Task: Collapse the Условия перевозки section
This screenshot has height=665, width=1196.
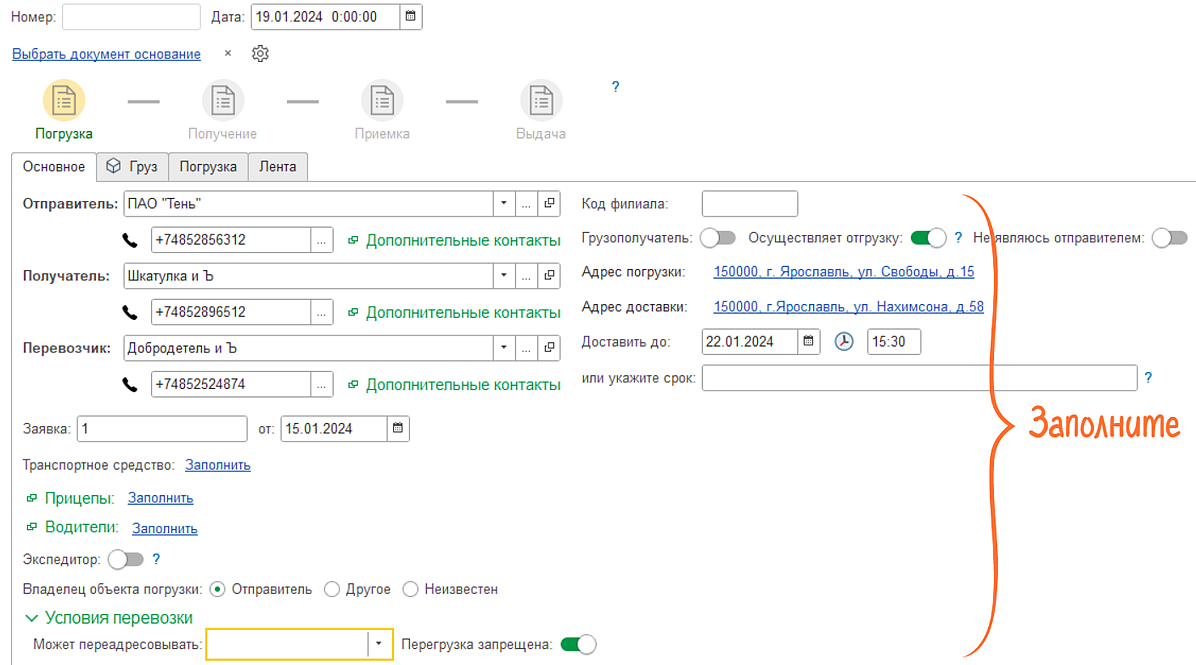Action: click(x=32, y=618)
